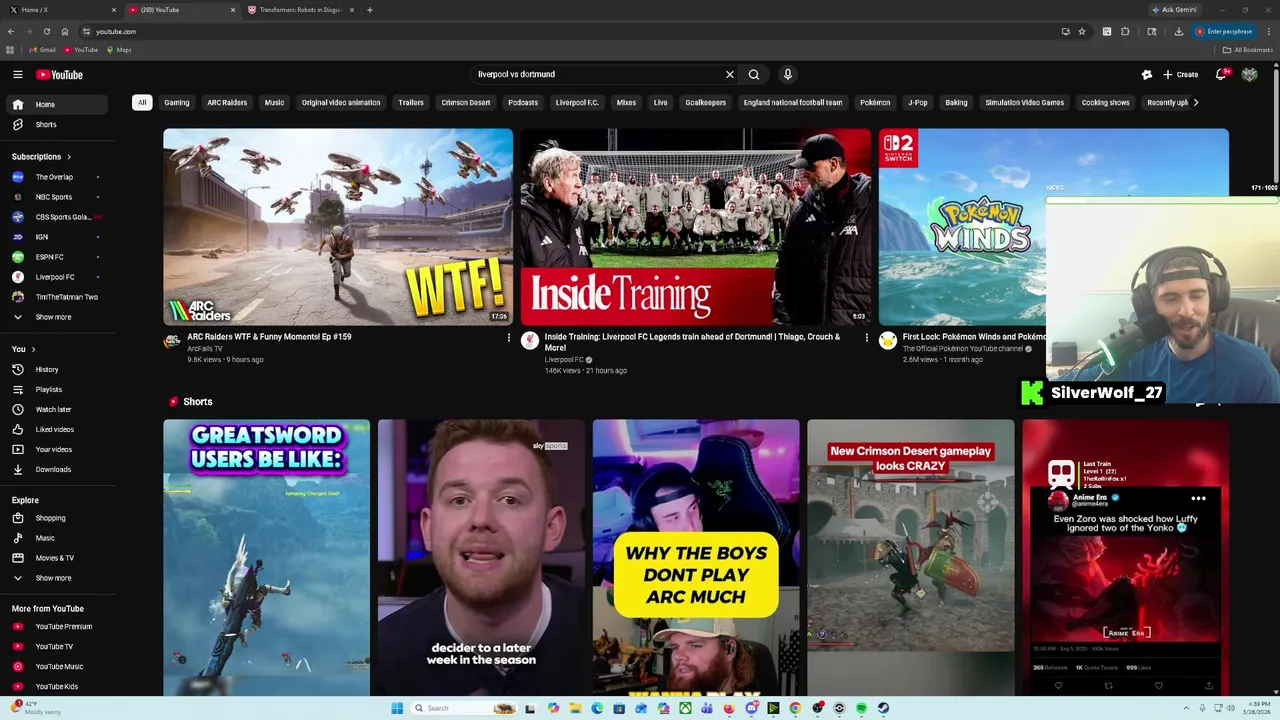Viewport: 1280px width, 720px height.
Task: Expand Show more under Subscriptions
Action: point(60,317)
